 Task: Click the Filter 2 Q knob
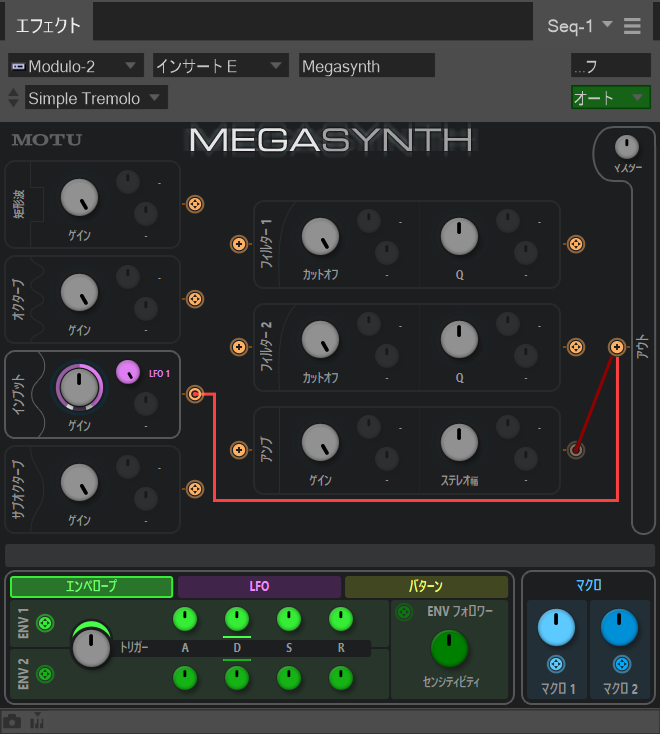[x=459, y=339]
